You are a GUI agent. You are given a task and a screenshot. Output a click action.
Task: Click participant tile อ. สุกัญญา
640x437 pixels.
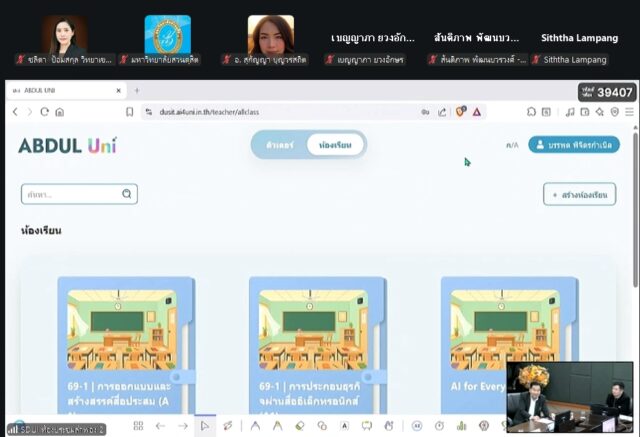click(x=271, y=40)
